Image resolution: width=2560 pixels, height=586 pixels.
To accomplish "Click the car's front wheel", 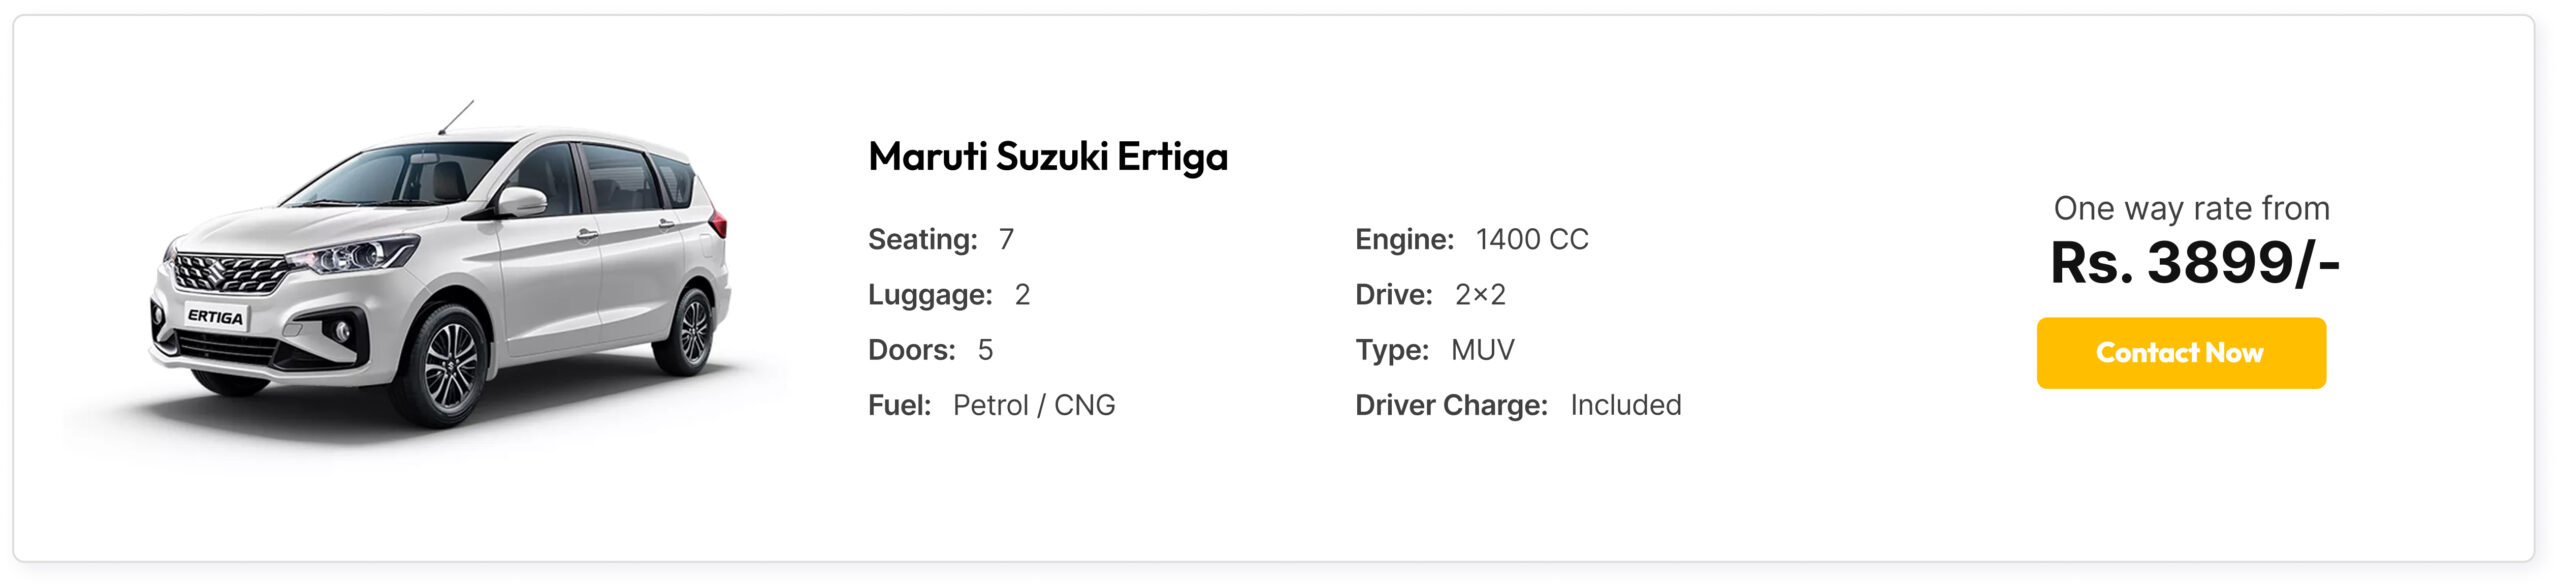I will click(448, 364).
